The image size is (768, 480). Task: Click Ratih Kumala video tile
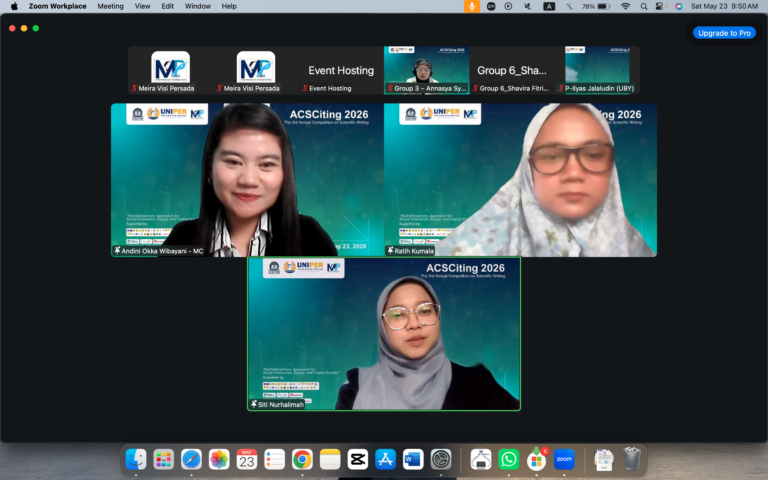tap(520, 180)
